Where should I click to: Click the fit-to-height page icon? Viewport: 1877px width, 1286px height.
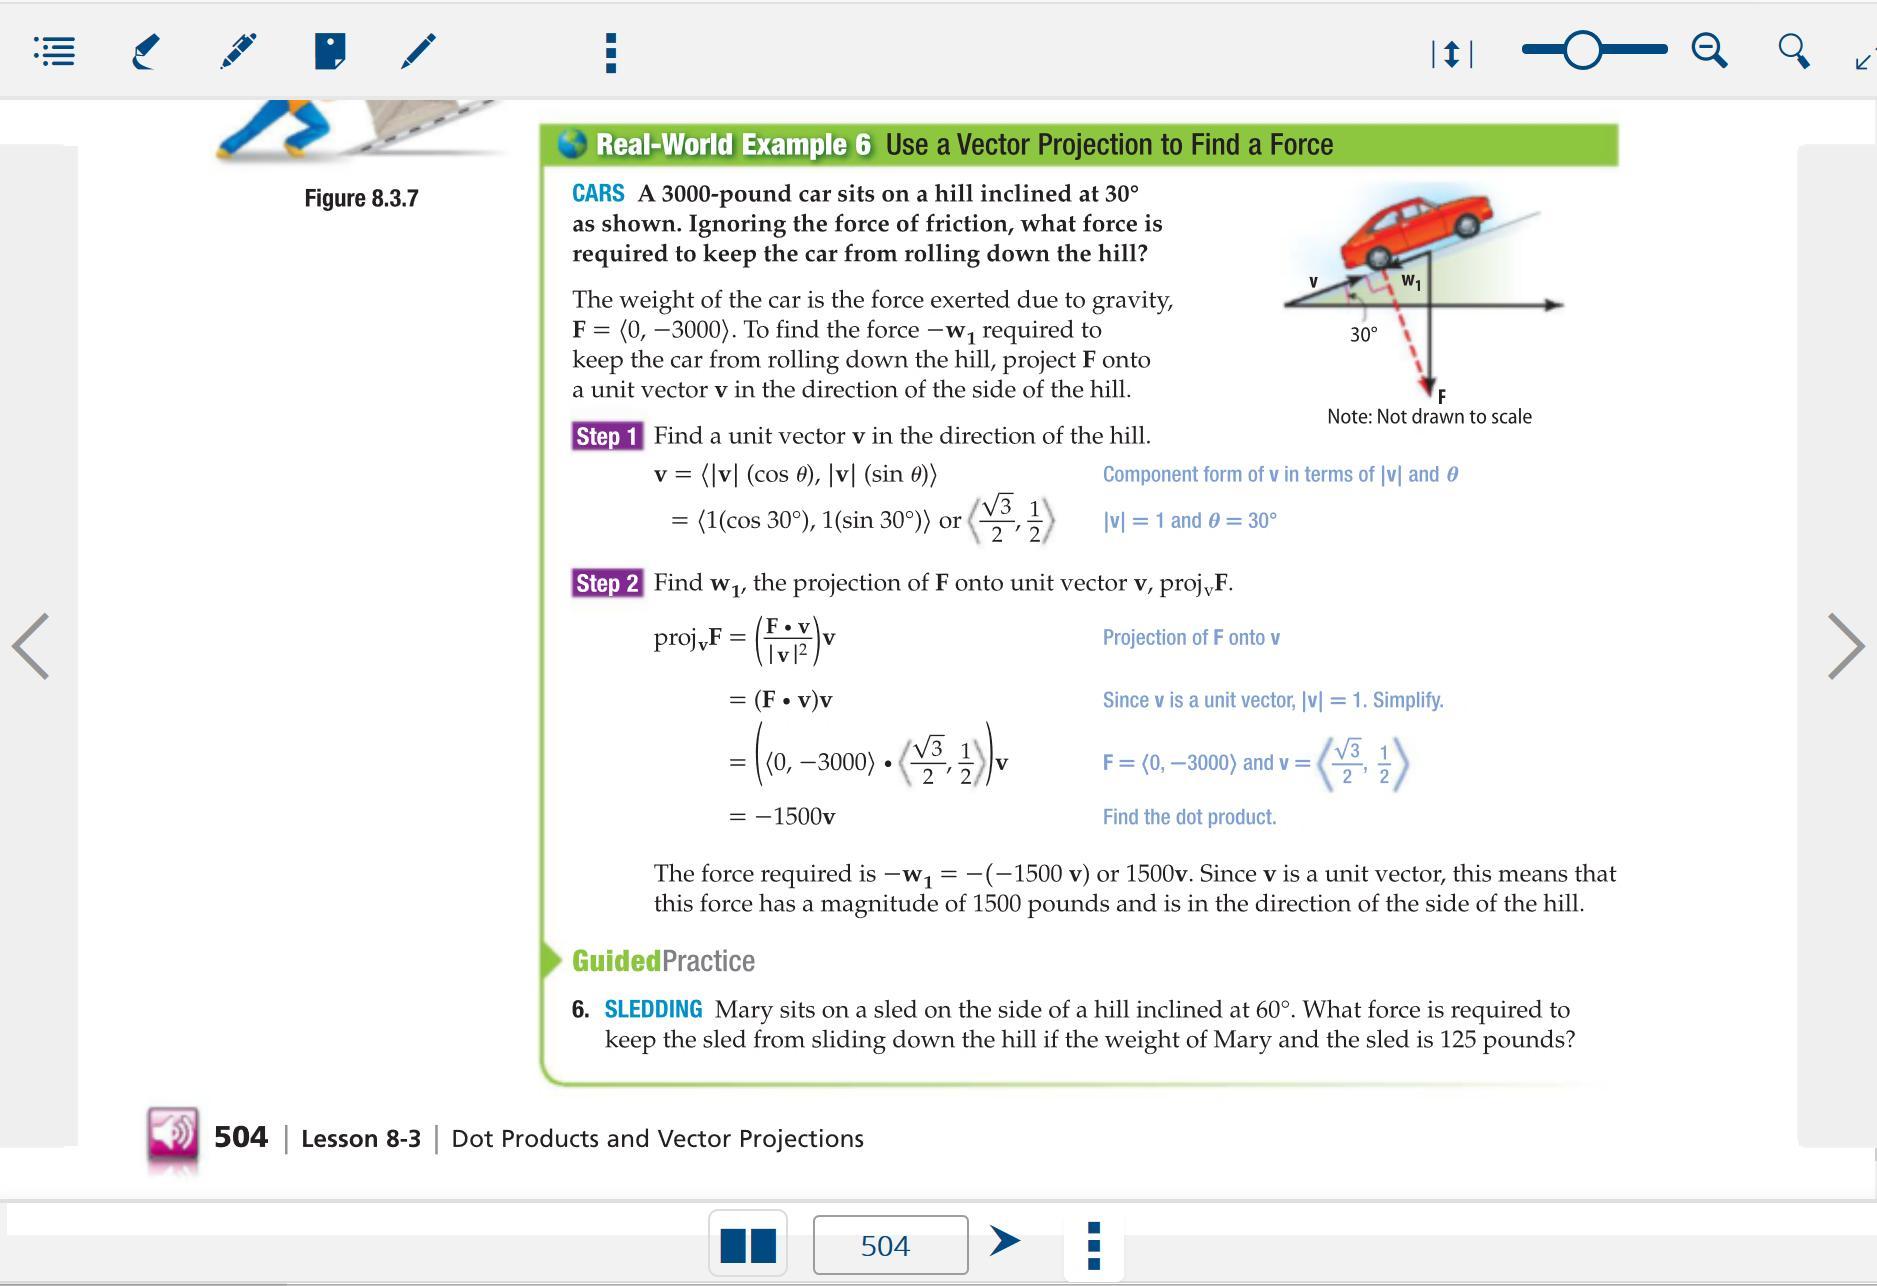(1452, 53)
